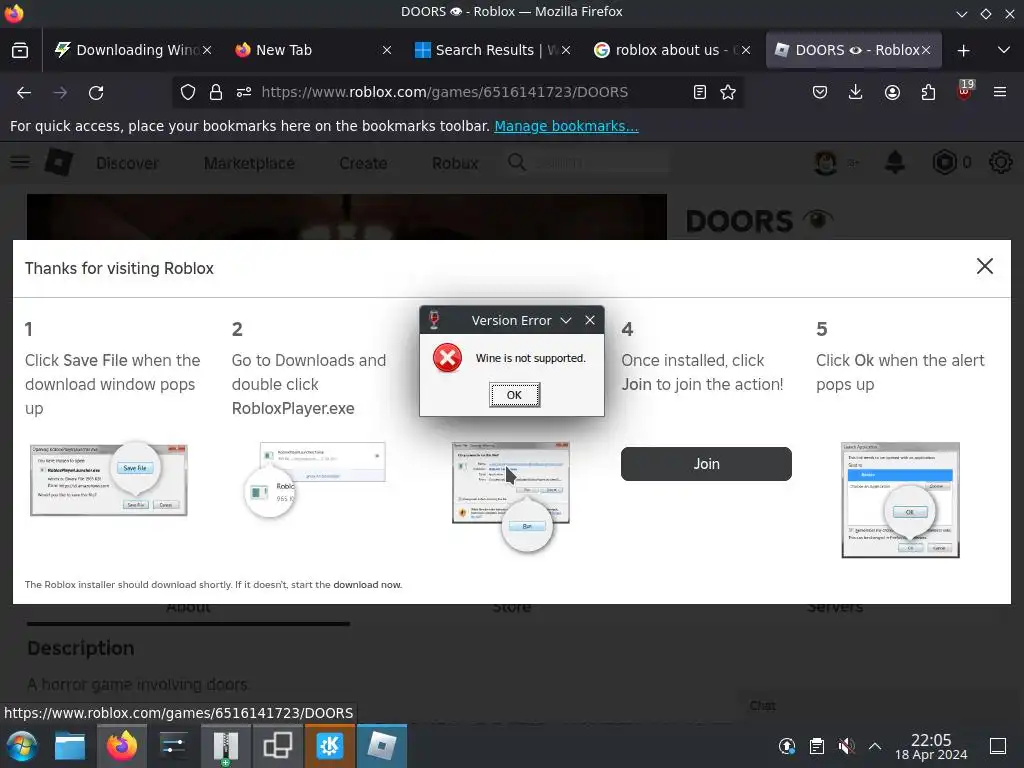This screenshot has height=768, width=1024.
Task: Open the Robux balance icon
Action: 944,163
